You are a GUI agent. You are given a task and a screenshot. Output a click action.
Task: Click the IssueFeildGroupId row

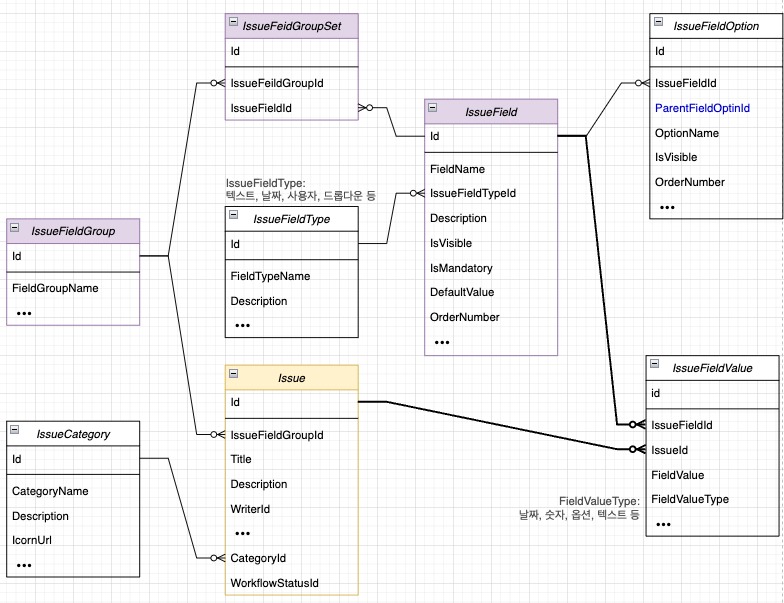292,83
